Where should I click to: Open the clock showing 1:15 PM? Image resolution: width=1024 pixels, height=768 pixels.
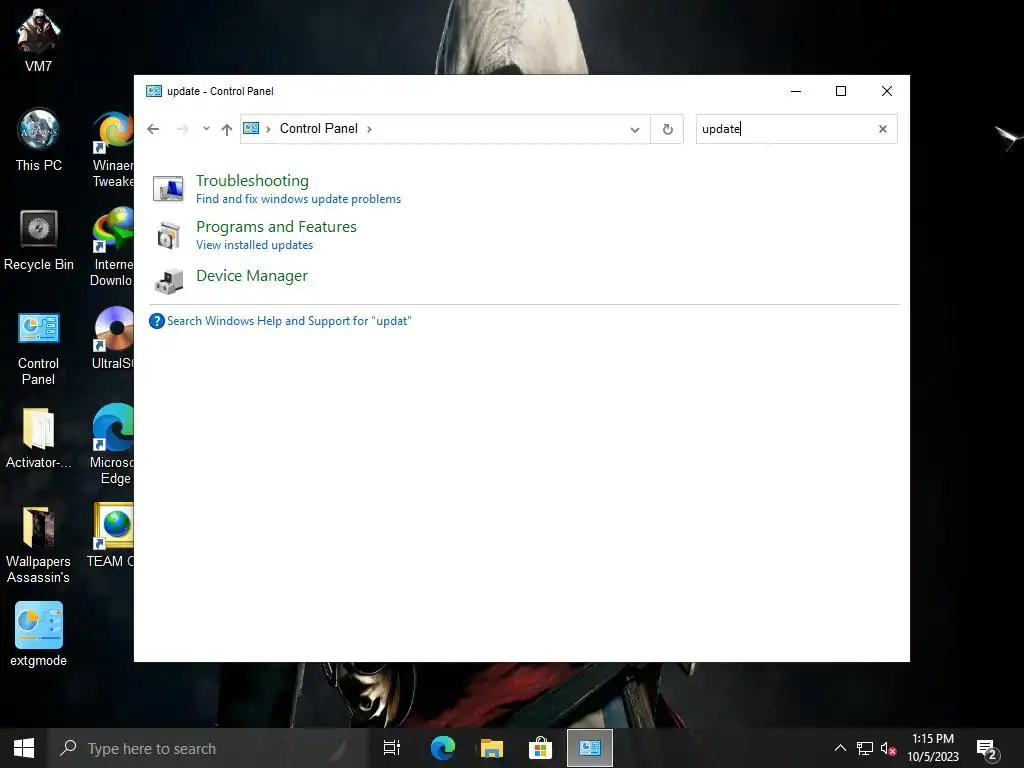tap(933, 748)
